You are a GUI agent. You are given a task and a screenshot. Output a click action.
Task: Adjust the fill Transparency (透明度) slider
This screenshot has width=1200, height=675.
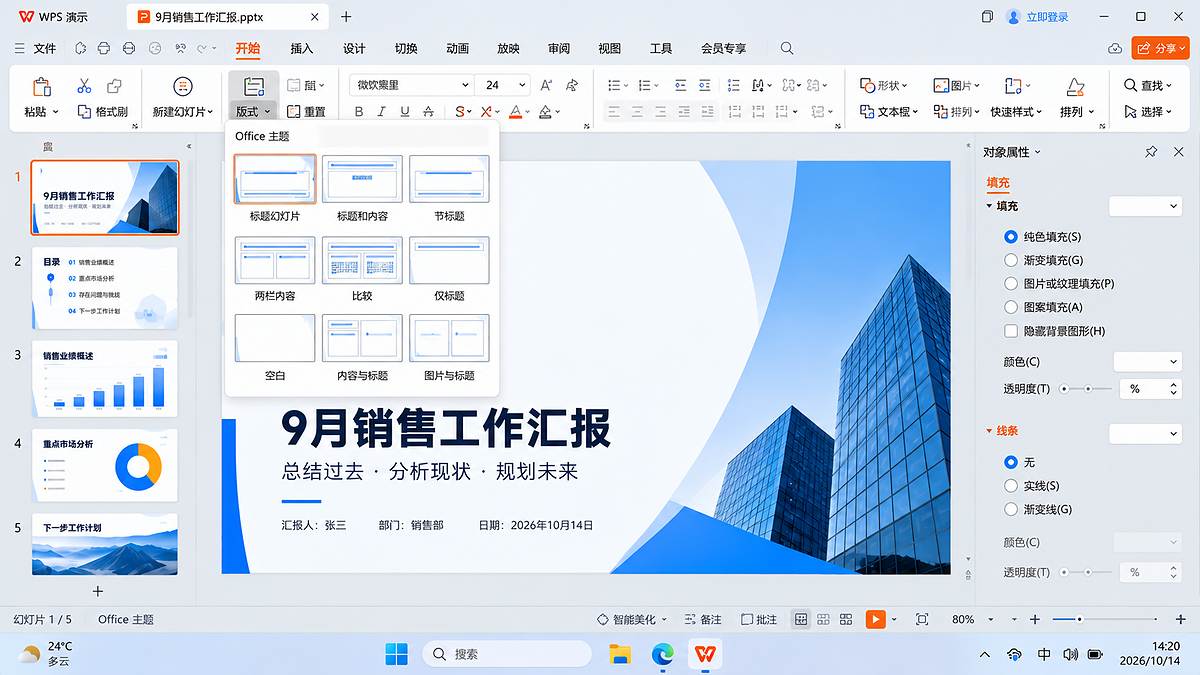[x=1087, y=388]
